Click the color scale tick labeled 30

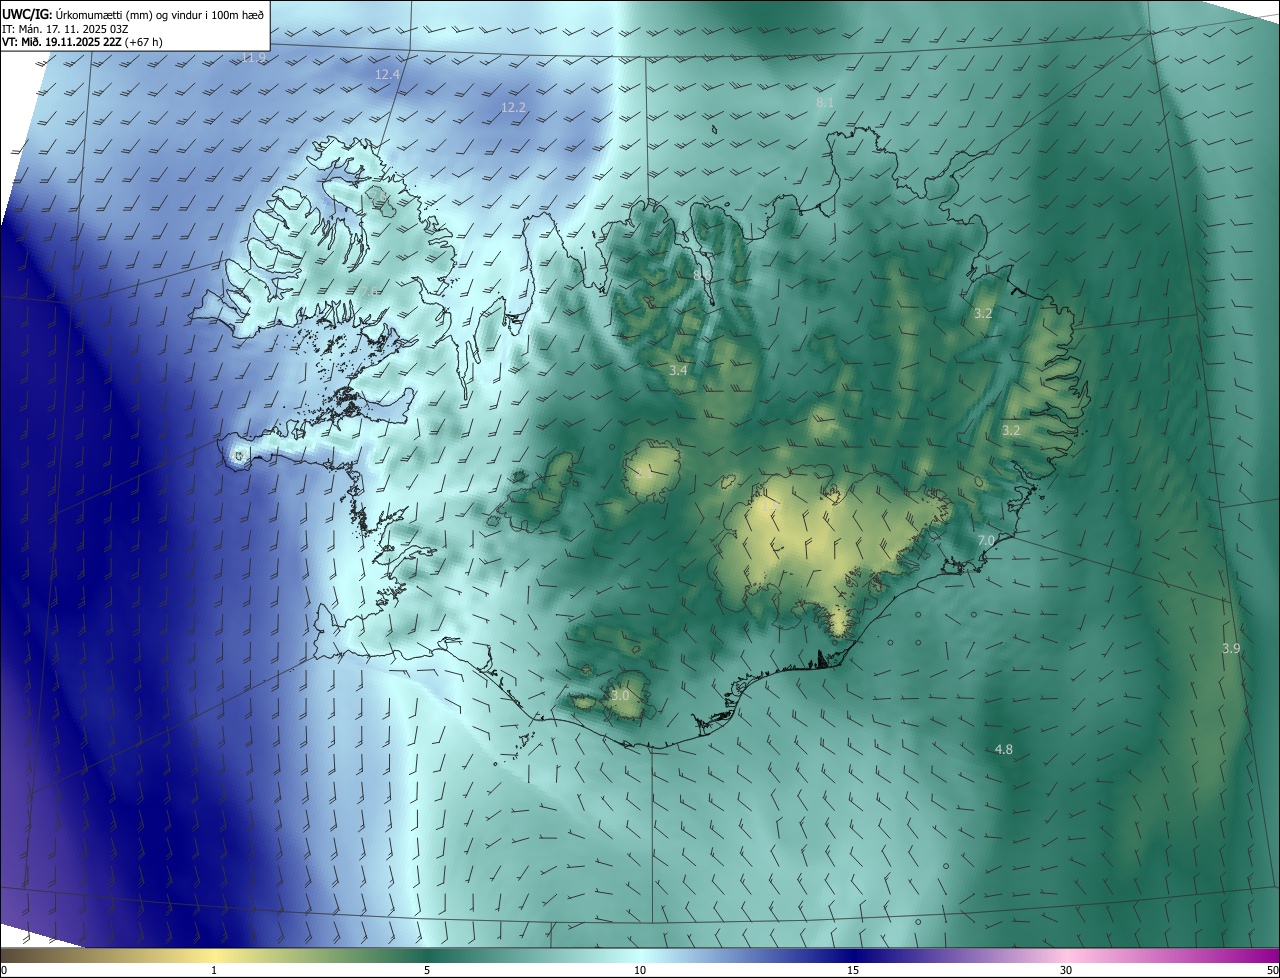[1066, 971]
